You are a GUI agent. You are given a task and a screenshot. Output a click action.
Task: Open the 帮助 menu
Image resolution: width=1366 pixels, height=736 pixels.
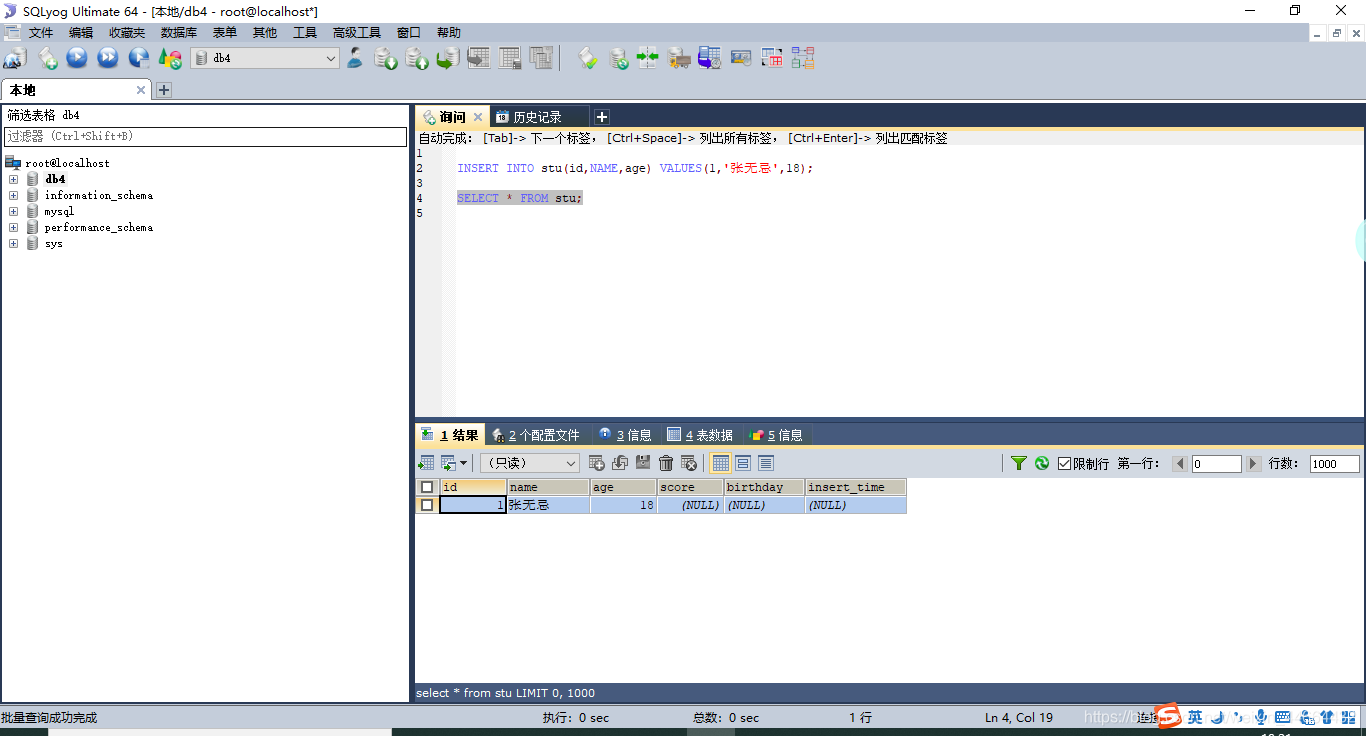coord(449,33)
